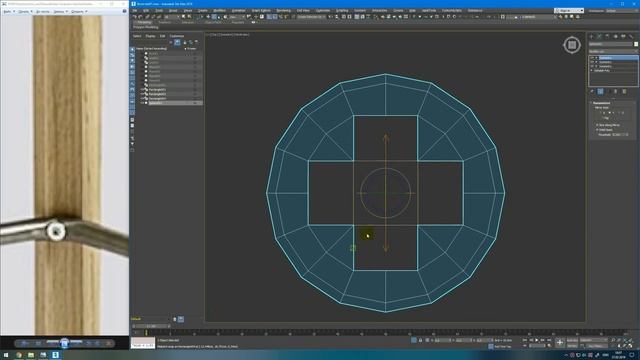Toggle Slice Along Mirror checkbox

(x=597, y=125)
